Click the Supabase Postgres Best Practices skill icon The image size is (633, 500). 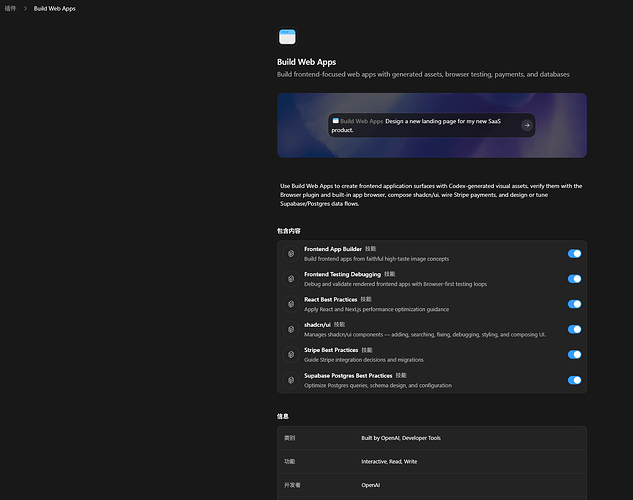[x=291, y=380]
